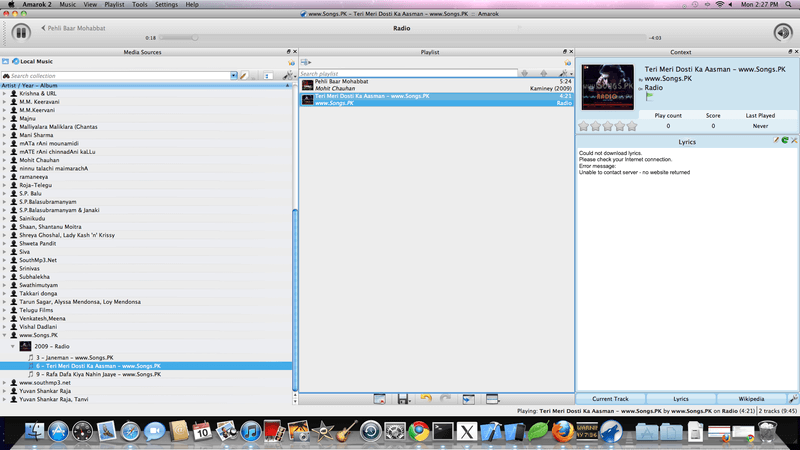Click the volume speaker icon
Screen dimensions: 800x450
click(x=783, y=32)
